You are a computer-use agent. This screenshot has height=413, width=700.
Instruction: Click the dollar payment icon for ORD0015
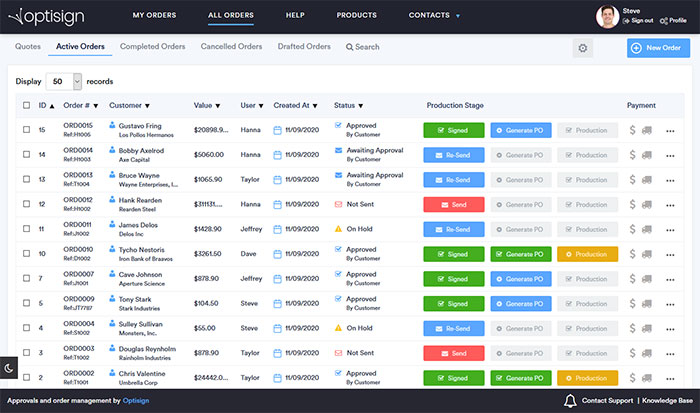[632, 130]
